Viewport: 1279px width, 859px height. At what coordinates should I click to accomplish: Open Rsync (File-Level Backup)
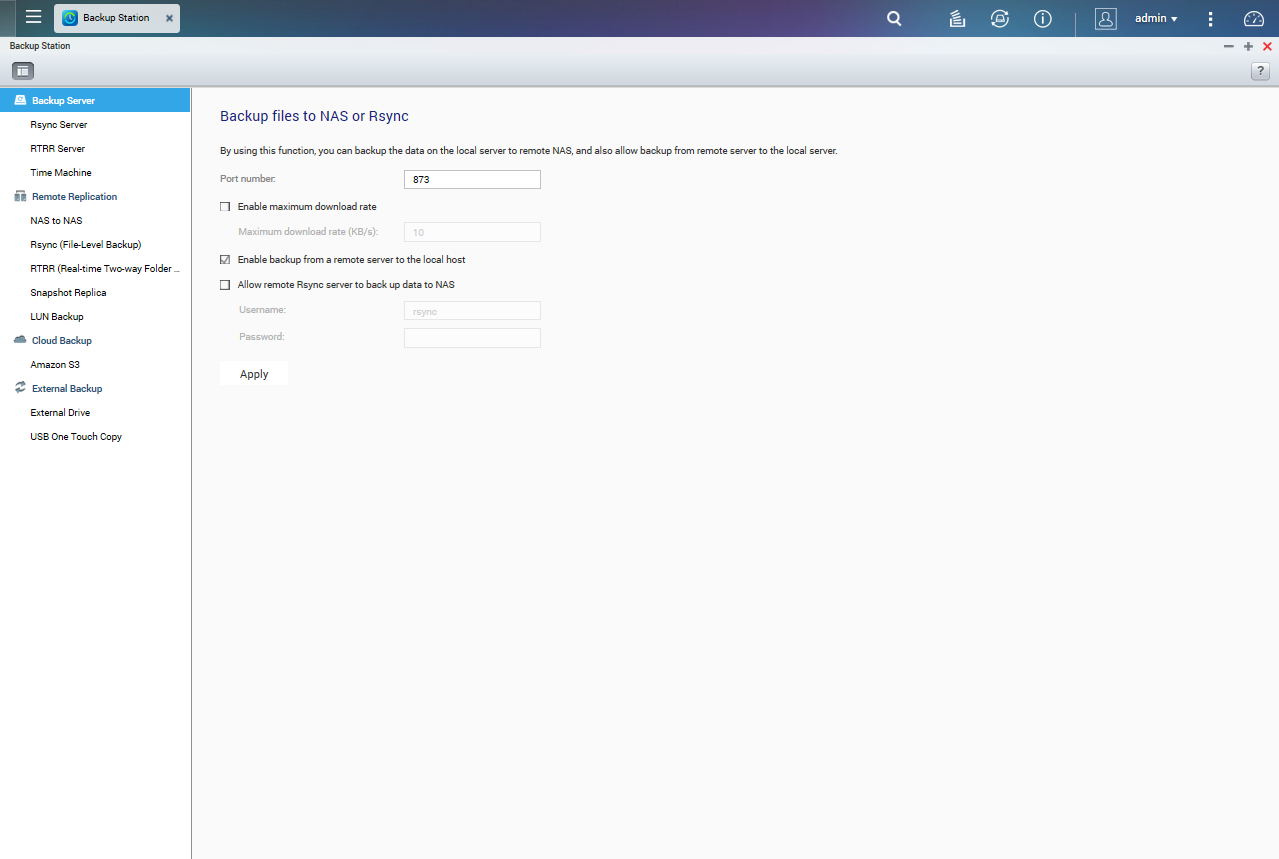86,245
